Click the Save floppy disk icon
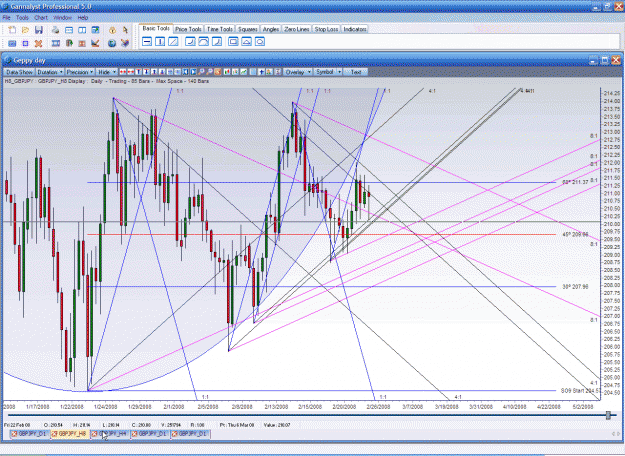The image size is (625, 456). [39, 30]
